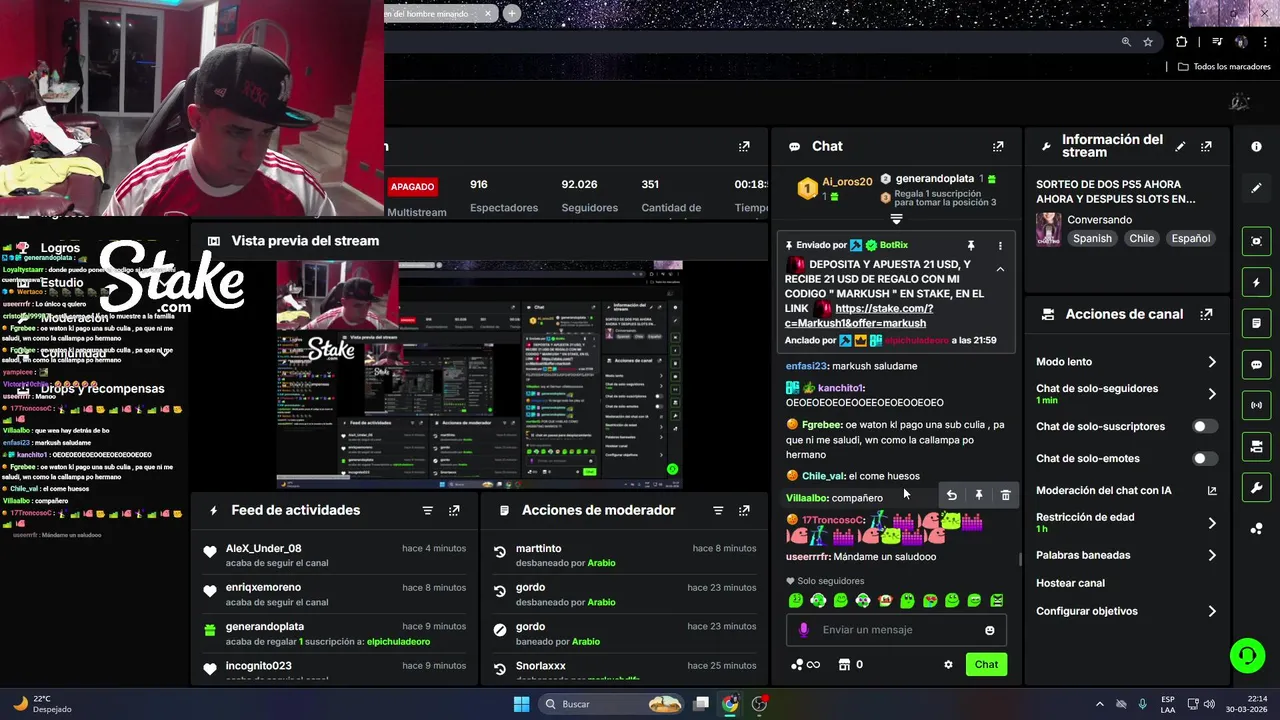Viewport: 1280px width, 720px height.
Task: Click the Español tag
Action: point(1191,238)
